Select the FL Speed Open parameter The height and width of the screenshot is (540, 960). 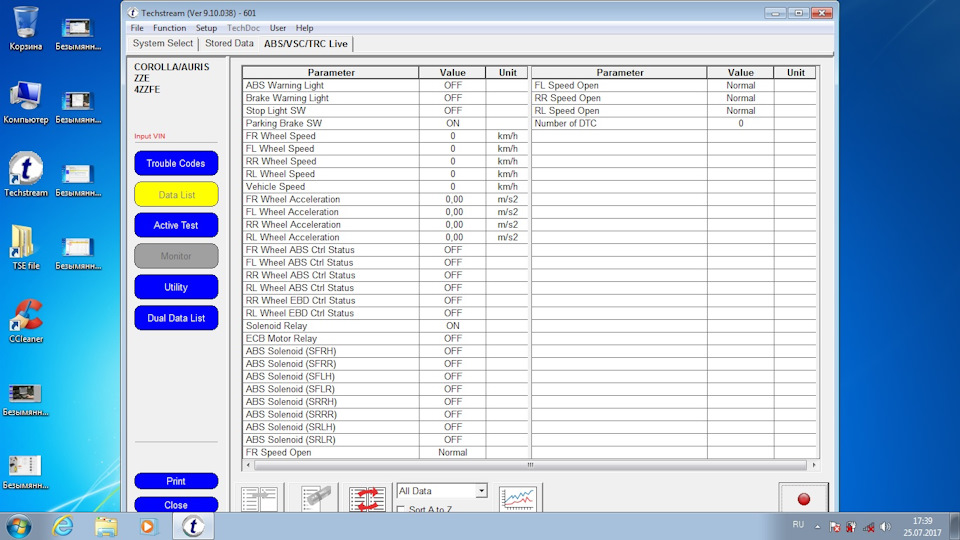coord(566,85)
